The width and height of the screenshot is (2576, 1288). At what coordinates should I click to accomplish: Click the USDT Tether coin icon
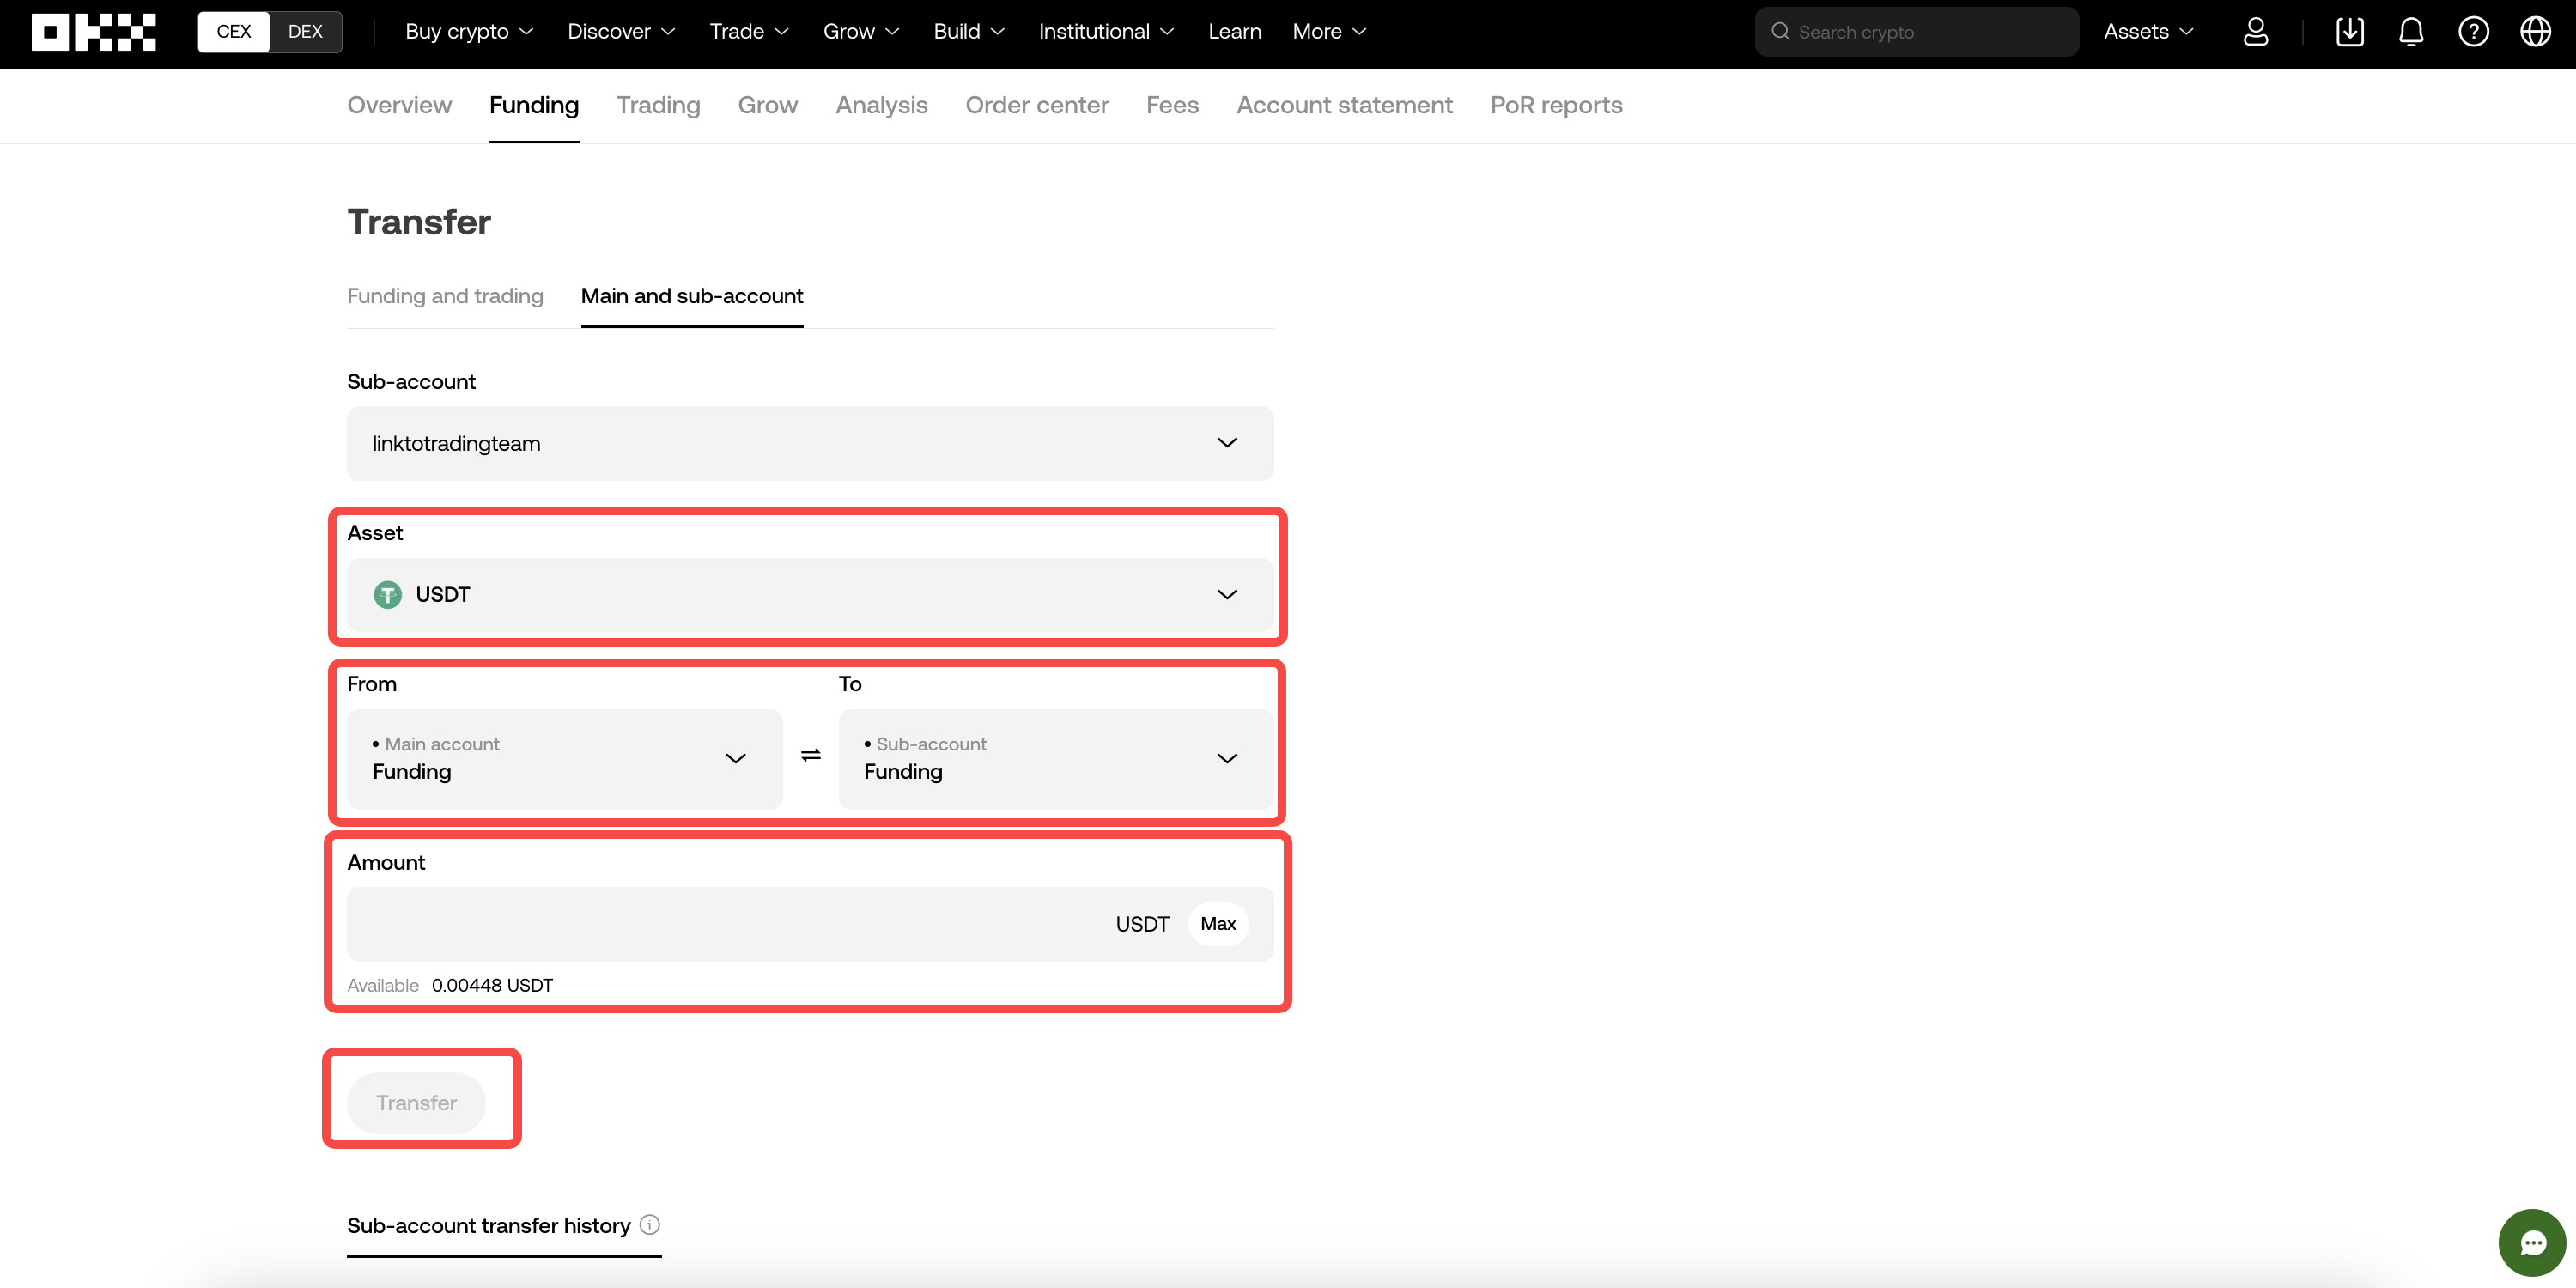pyautogui.click(x=387, y=594)
